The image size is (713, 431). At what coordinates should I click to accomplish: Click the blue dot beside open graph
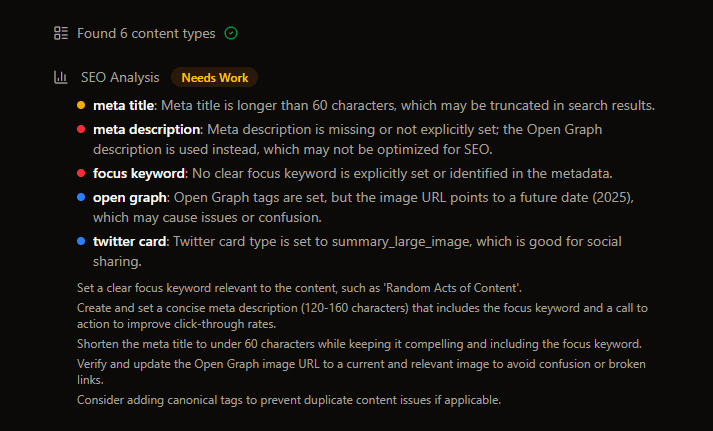click(x=81, y=197)
